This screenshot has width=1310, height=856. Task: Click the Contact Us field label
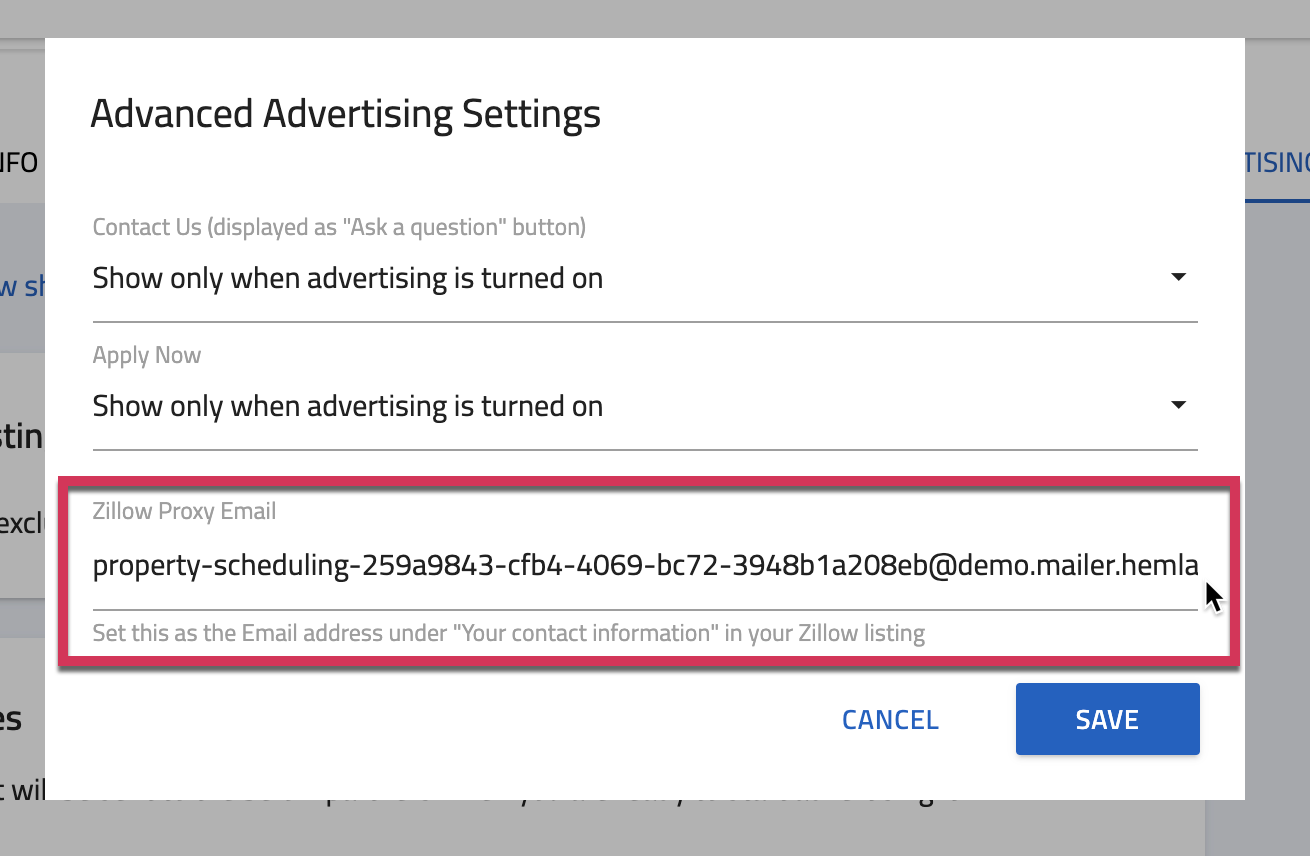coord(339,227)
